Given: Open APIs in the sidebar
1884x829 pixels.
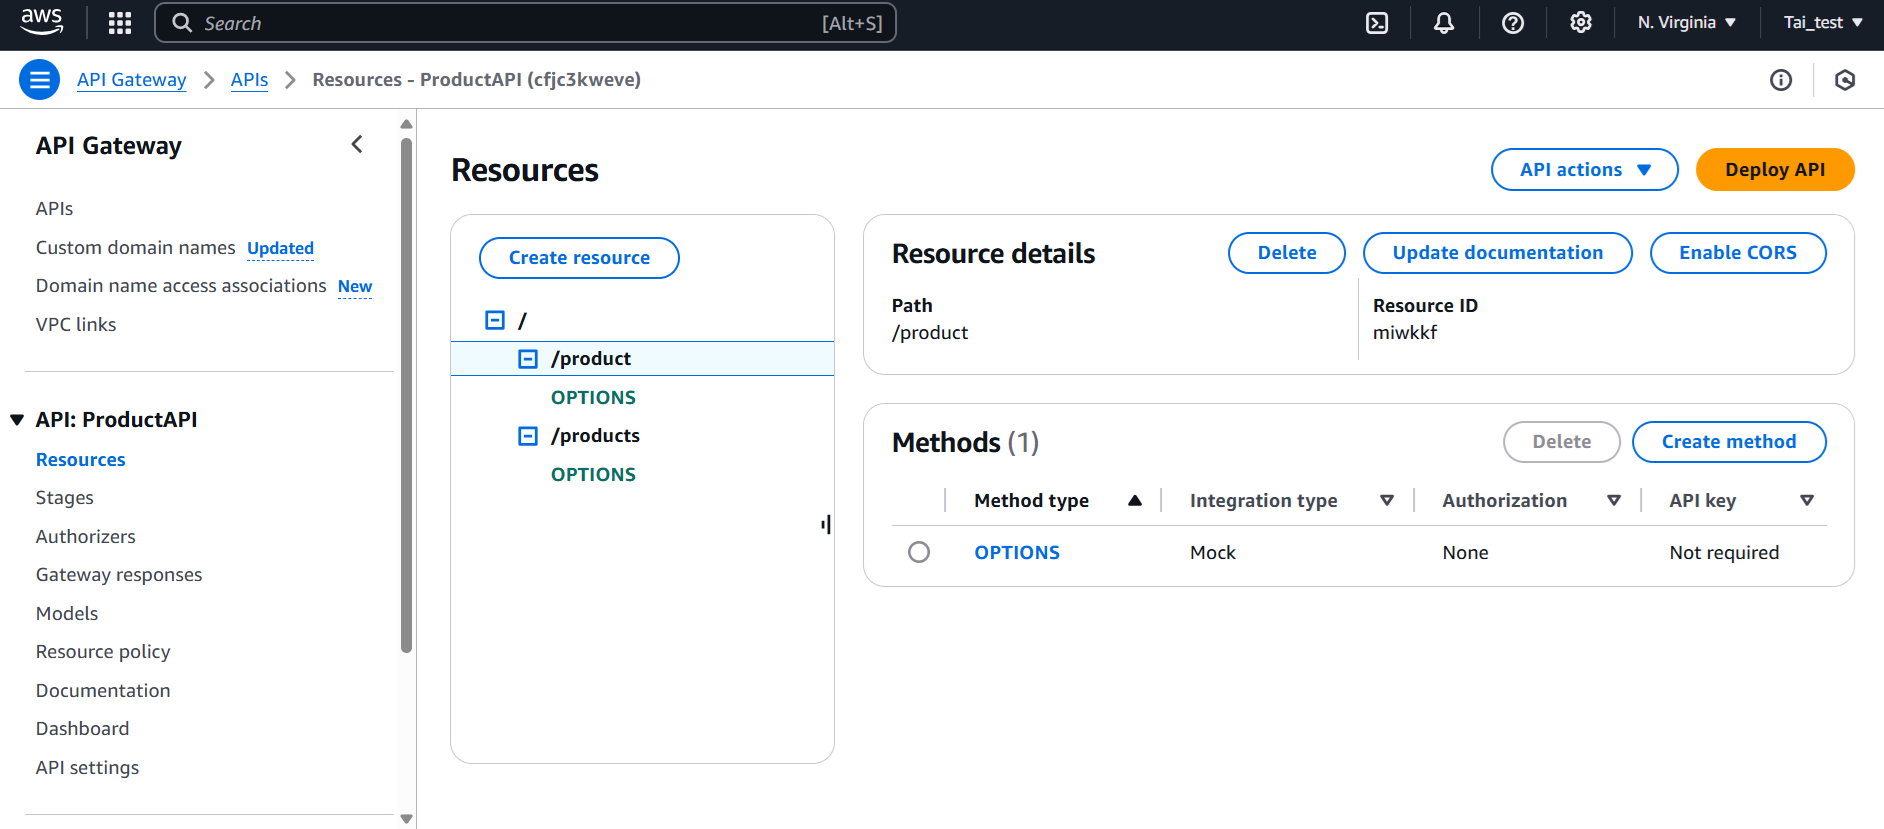Looking at the screenshot, I should tap(55, 209).
